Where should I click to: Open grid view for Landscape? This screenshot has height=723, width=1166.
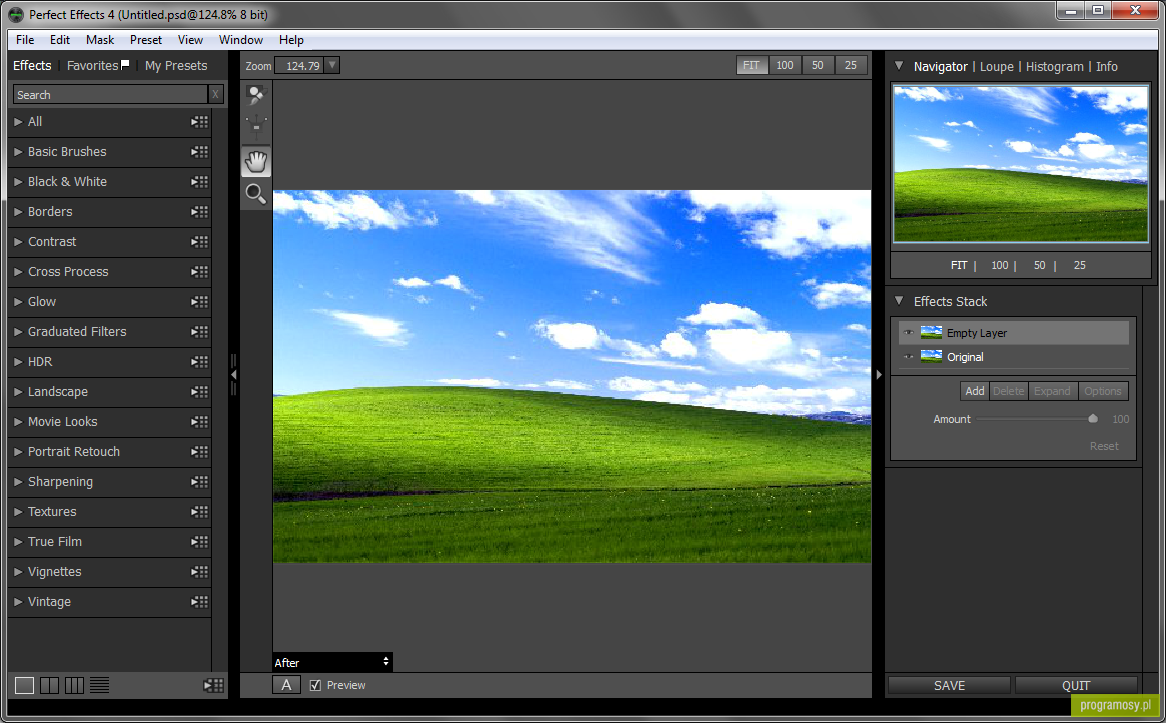pos(199,392)
